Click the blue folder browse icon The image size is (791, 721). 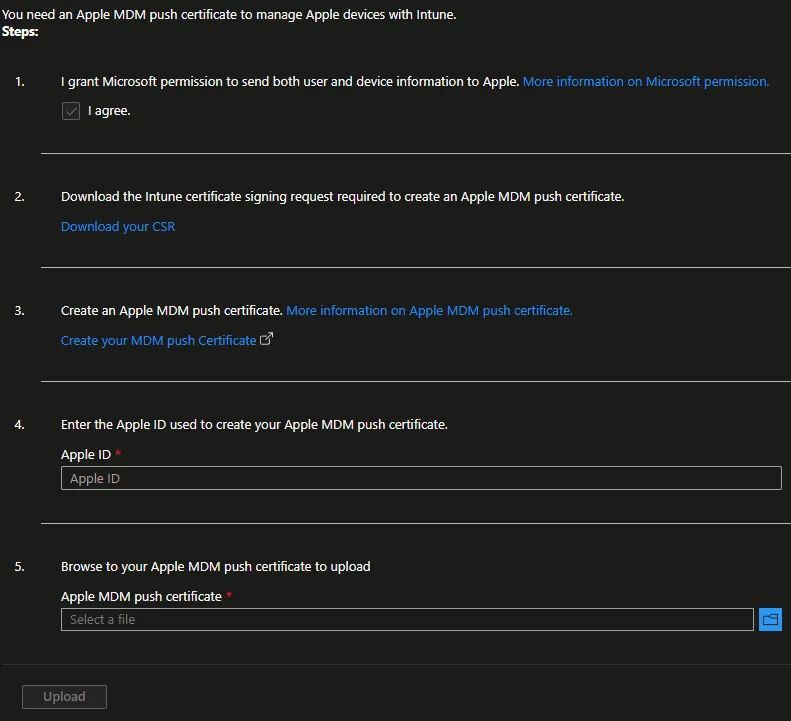770,620
